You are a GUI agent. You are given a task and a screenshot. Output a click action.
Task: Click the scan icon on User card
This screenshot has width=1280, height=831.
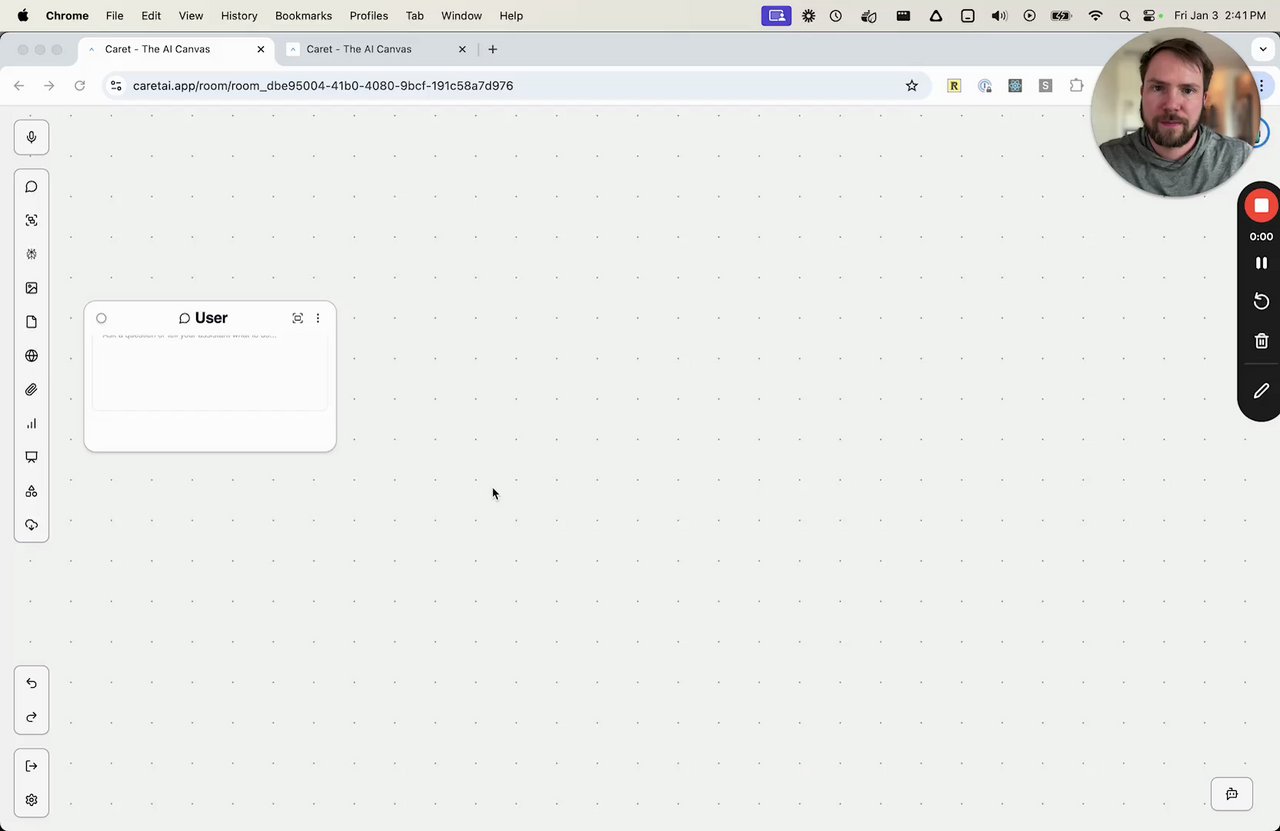(297, 318)
